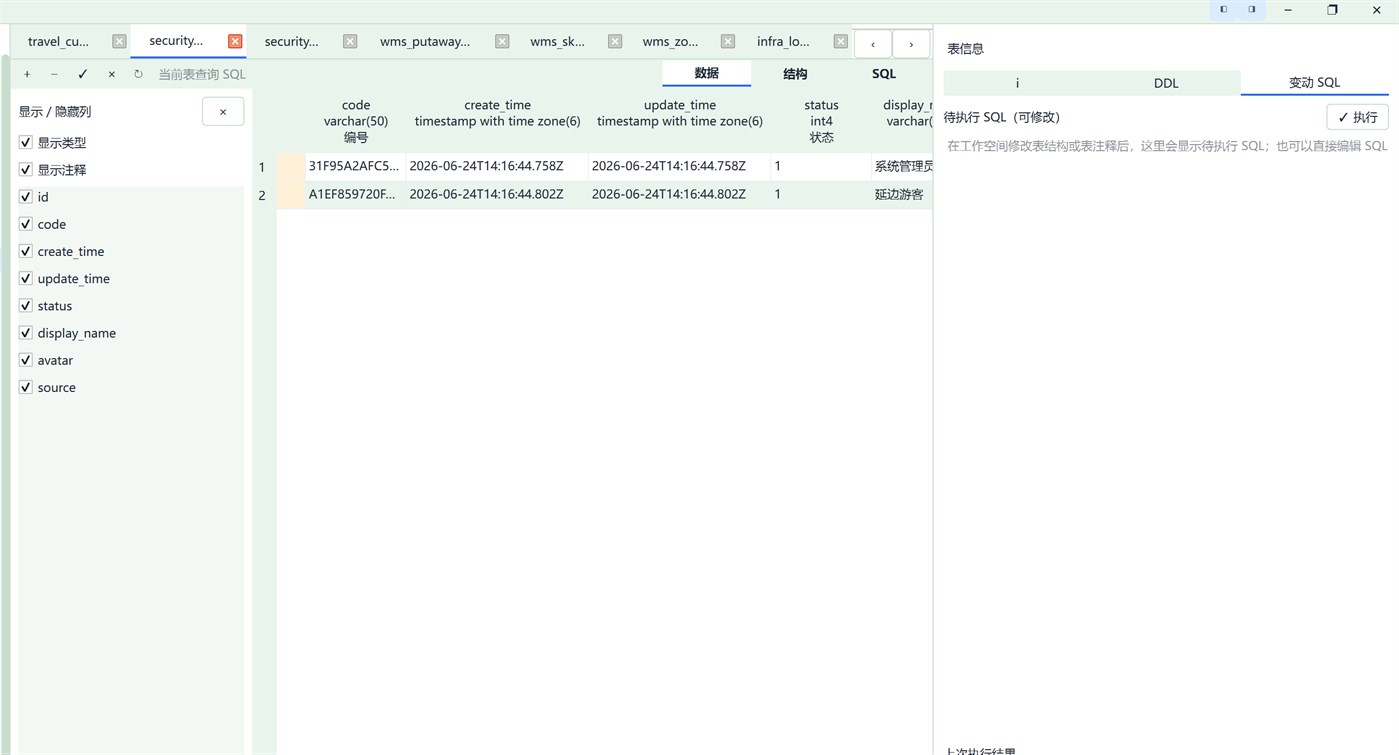Open the SQL view tab

pos(884,73)
